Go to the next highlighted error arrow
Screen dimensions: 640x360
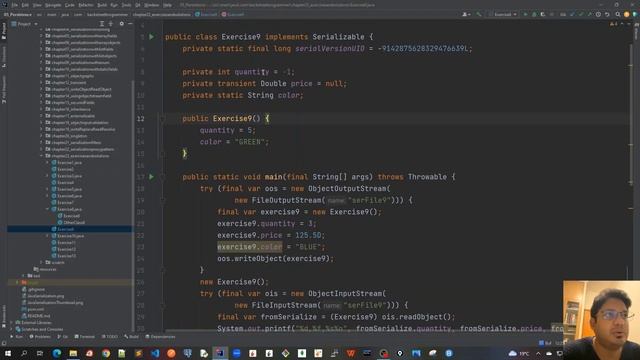[x=629, y=24]
